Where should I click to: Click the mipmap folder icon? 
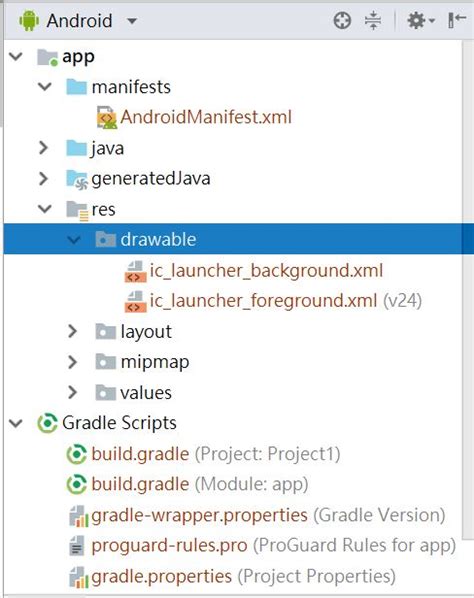105,362
